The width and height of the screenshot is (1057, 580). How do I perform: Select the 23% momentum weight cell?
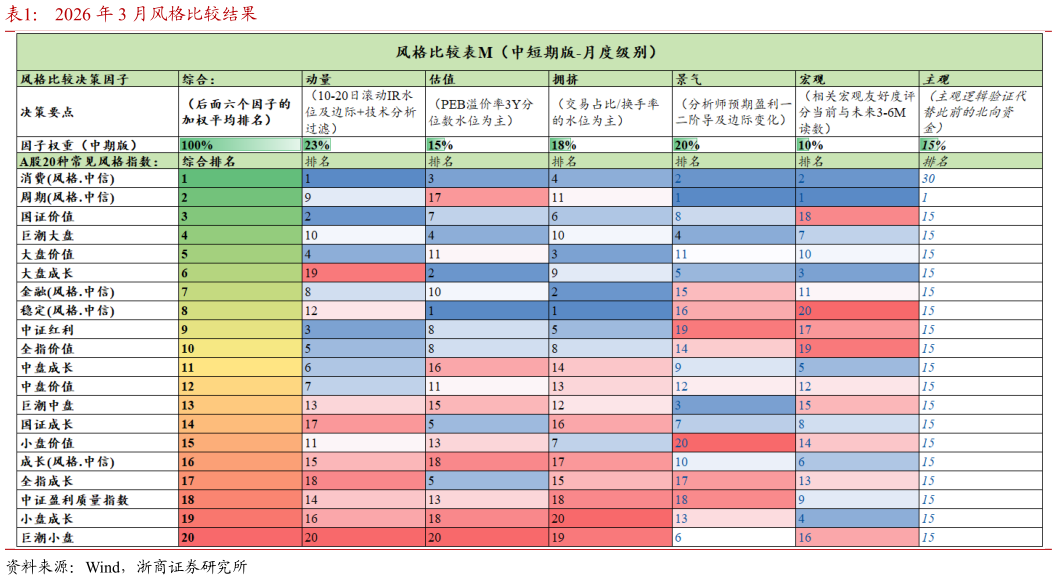tap(364, 145)
